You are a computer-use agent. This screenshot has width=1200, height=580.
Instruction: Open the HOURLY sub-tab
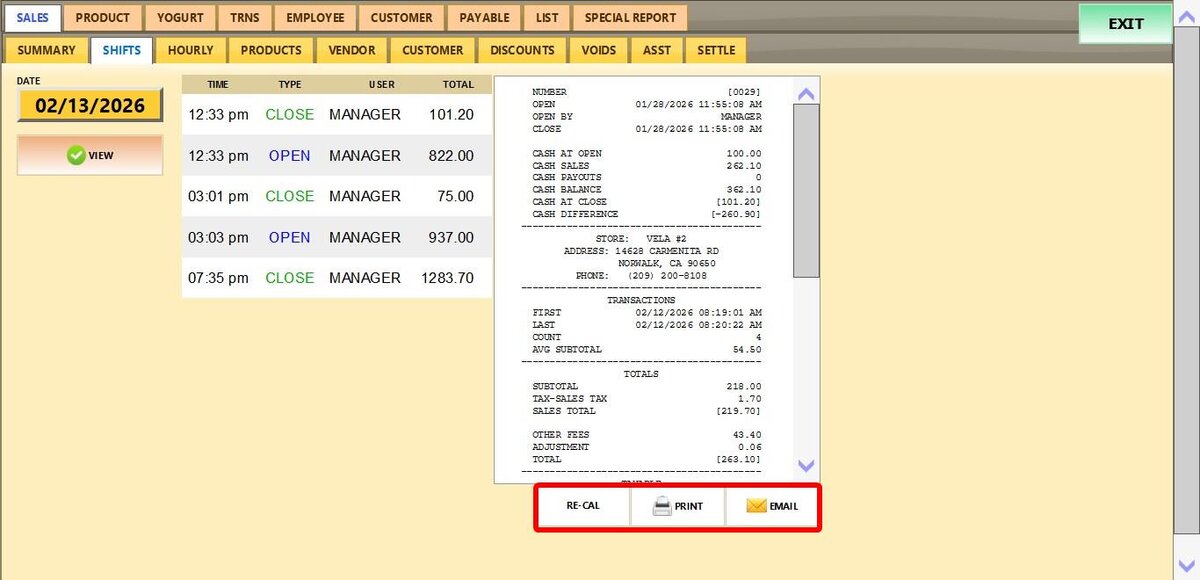(190, 50)
